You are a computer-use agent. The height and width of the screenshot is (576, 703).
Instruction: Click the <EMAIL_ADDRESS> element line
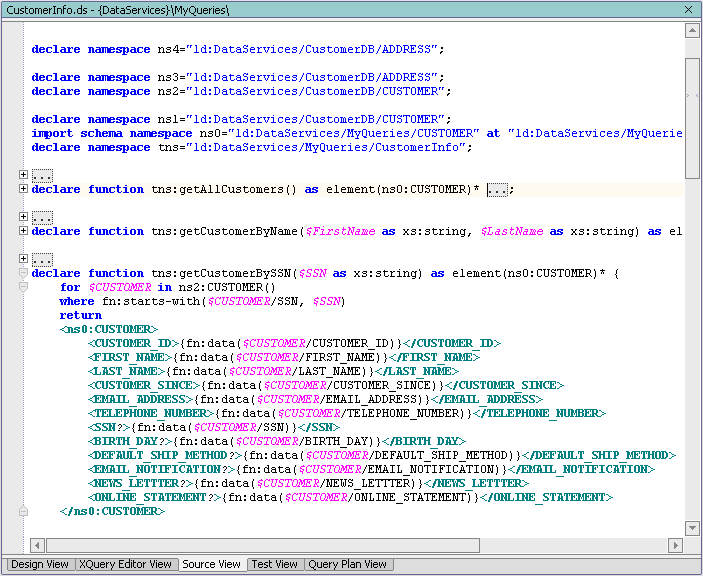(x=316, y=399)
